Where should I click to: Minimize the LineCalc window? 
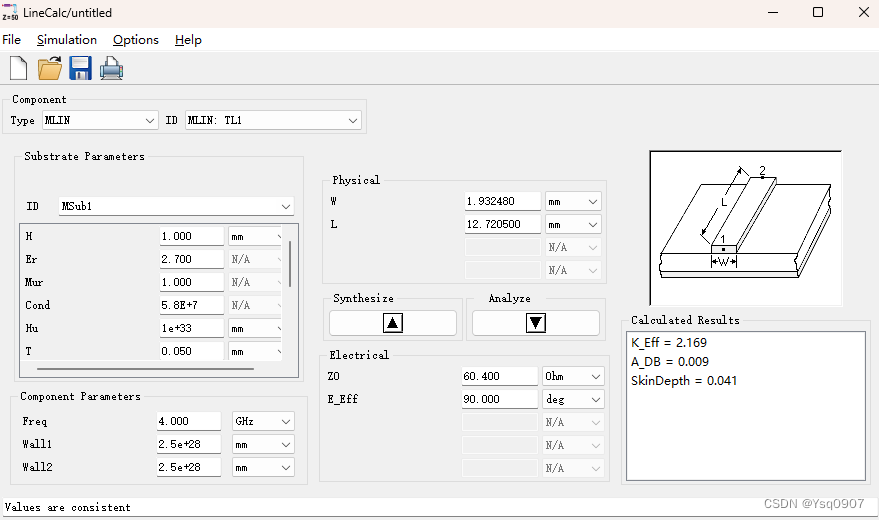pyautogui.click(x=773, y=12)
